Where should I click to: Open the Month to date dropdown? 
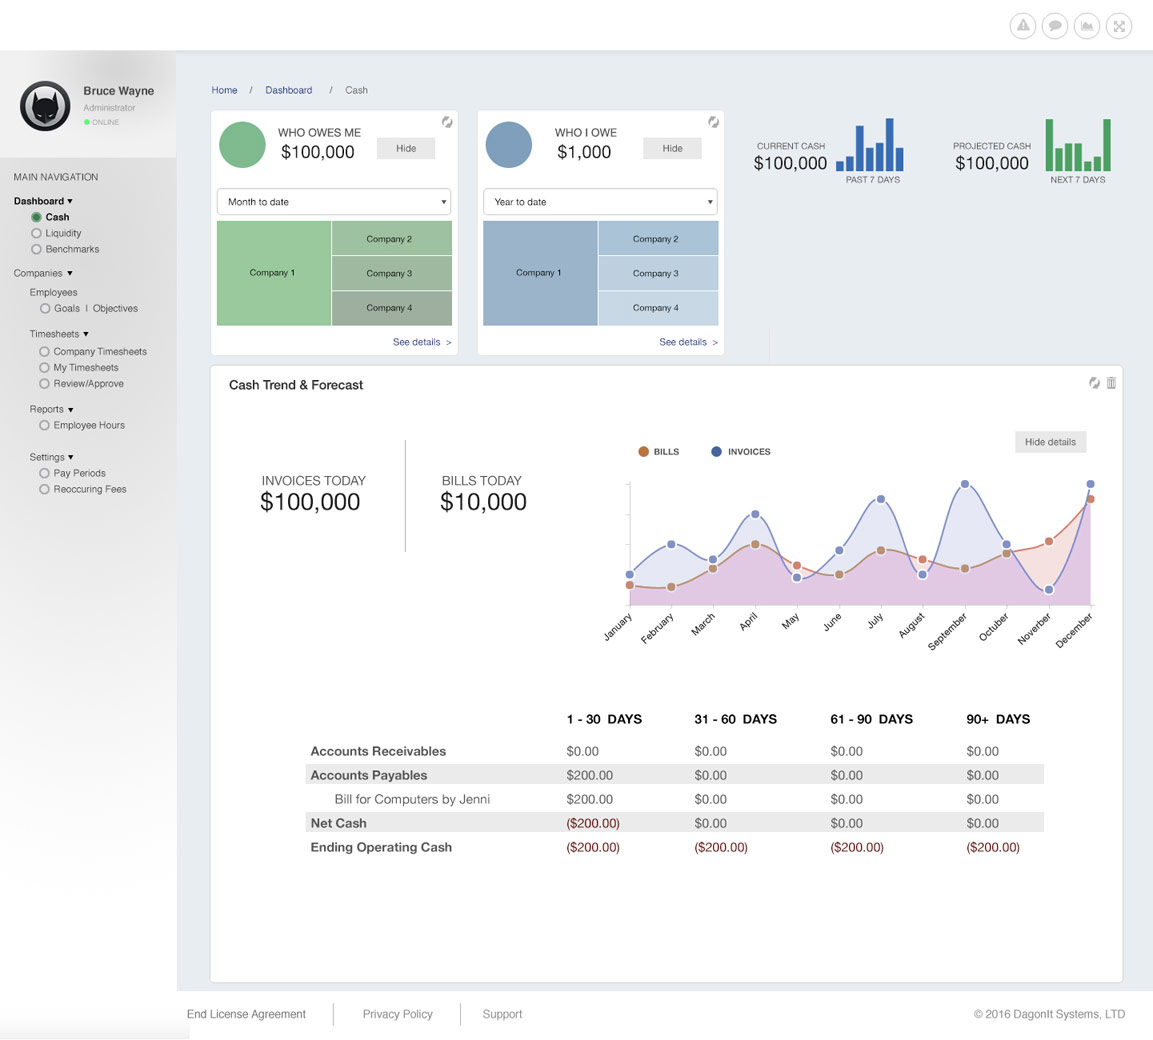334,202
